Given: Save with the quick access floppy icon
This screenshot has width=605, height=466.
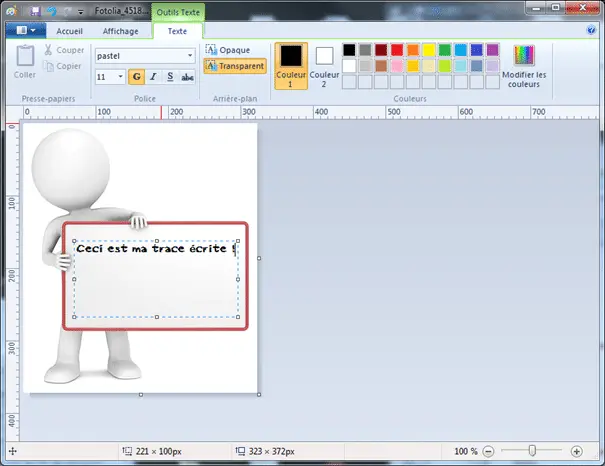Looking at the screenshot, I should pyautogui.click(x=35, y=11).
